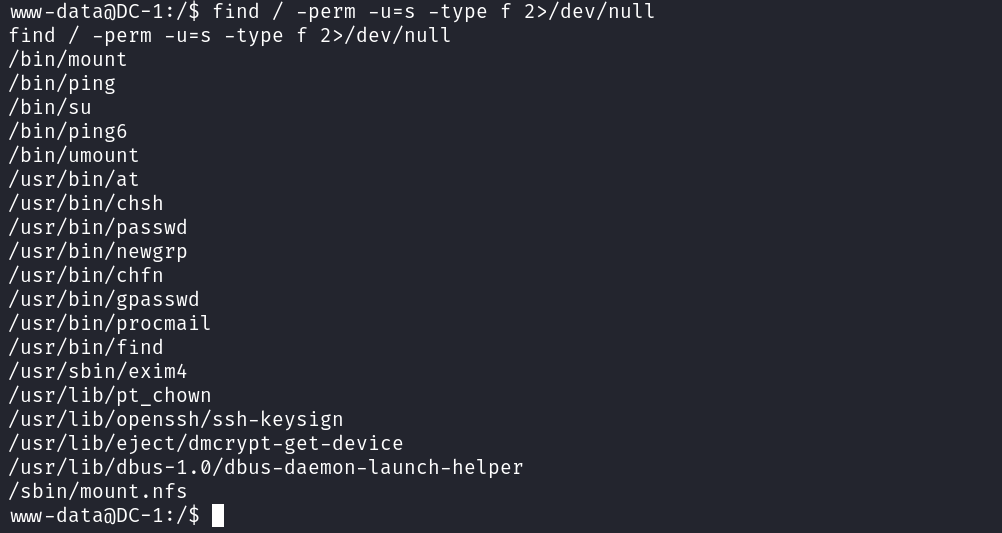Click the /usr/bin/newgrp line
This screenshot has width=1002, height=533.
point(98,251)
